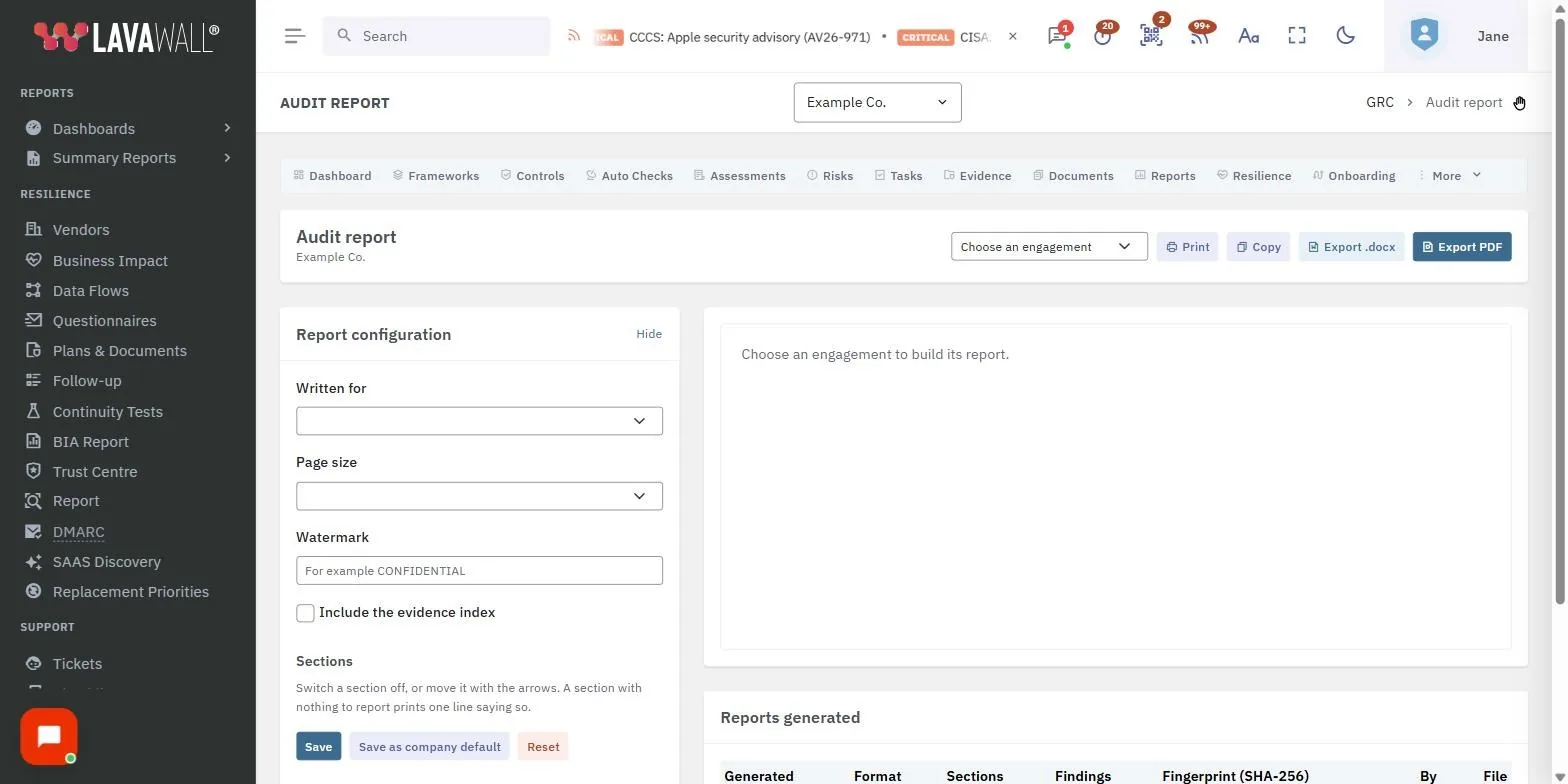Open the Controls tab
This screenshot has height=784, width=1568.
point(532,175)
